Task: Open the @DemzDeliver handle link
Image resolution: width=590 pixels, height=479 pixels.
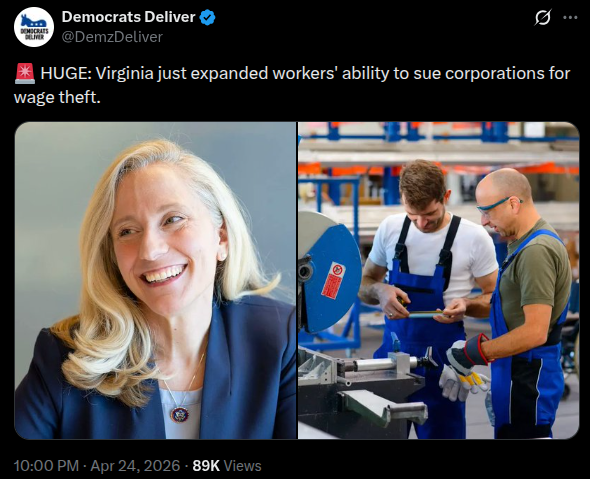Action: (x=112, y=37)
